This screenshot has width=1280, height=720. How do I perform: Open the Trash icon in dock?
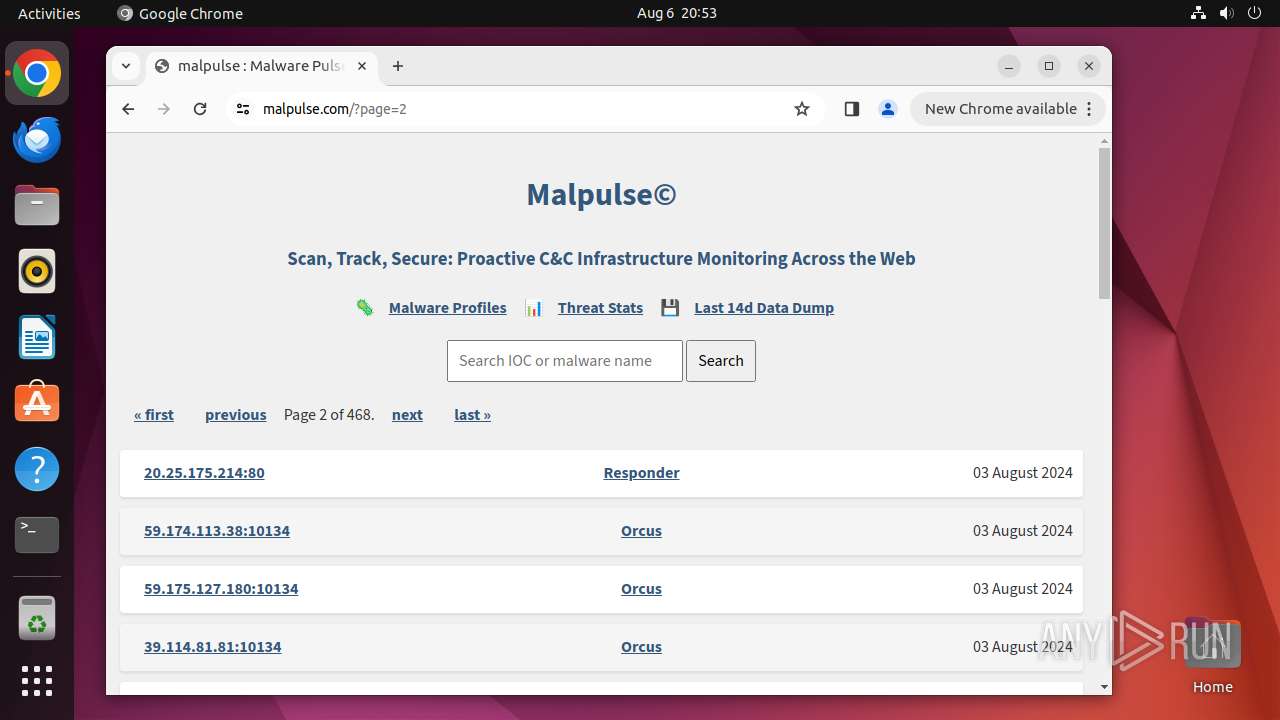37,618
